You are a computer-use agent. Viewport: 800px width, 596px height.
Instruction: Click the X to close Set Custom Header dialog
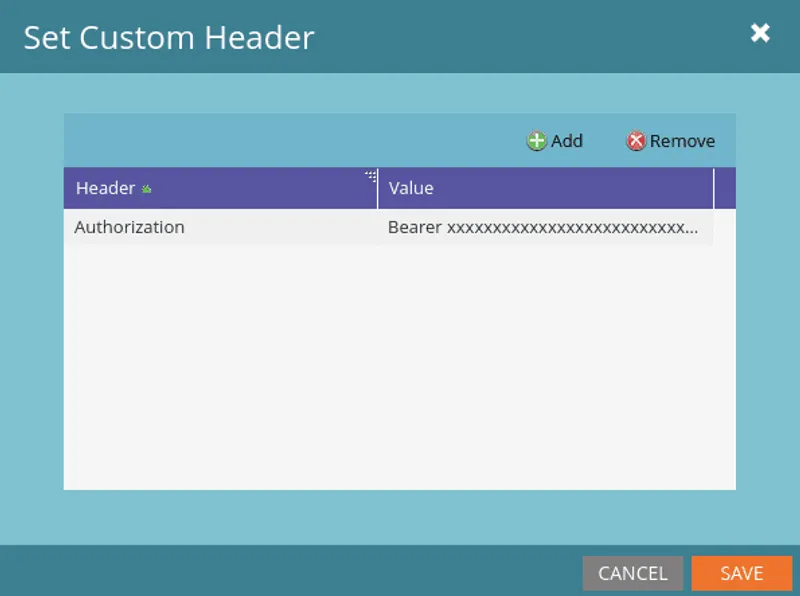pos(761,32)
